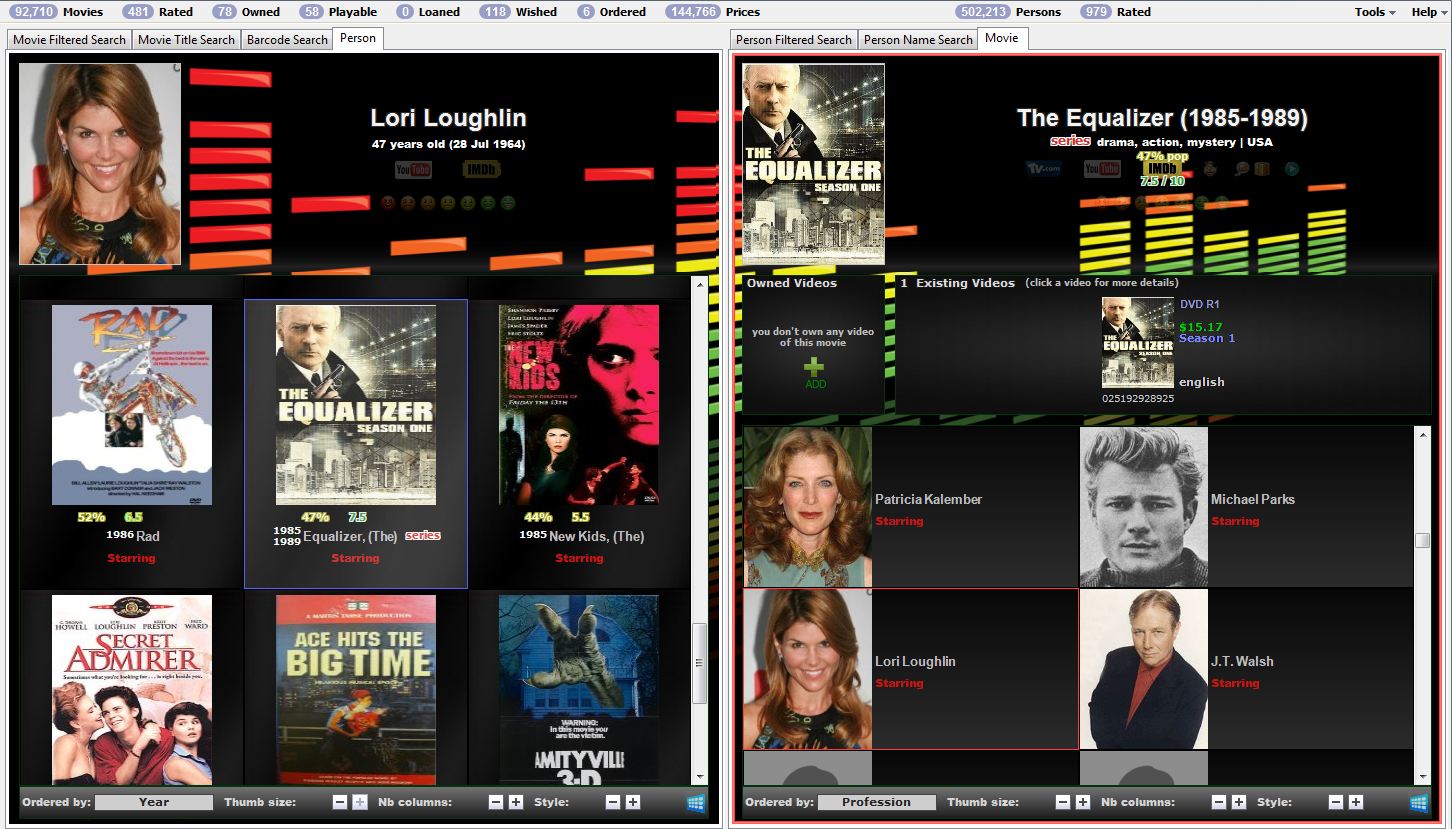Increase thumb size in the Person panel

[x=360, y=802]
